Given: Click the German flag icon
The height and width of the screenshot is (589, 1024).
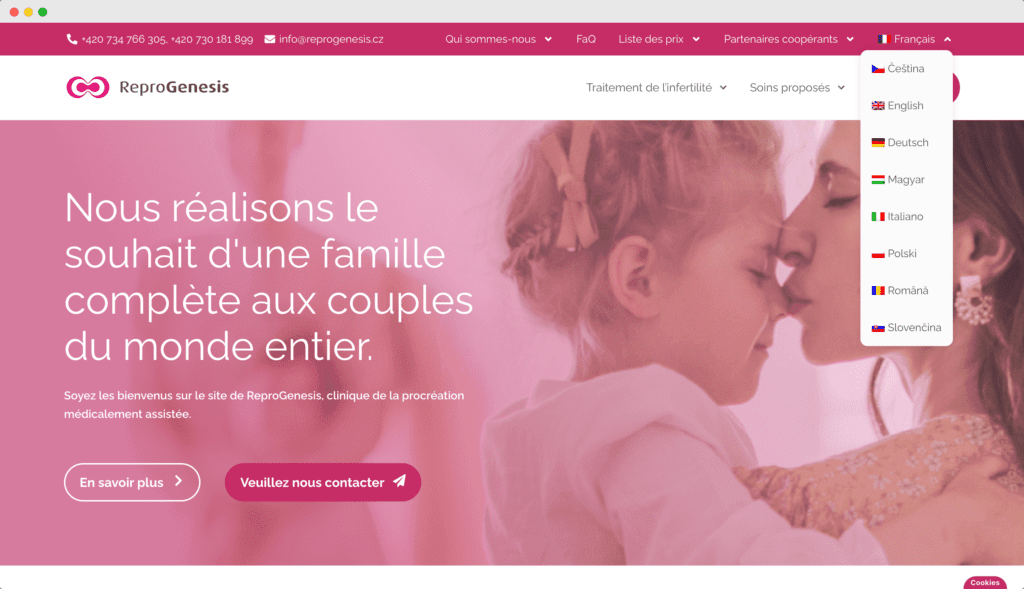Looking at the screenshot, I should pyautogui.click(x=878, y=142).
